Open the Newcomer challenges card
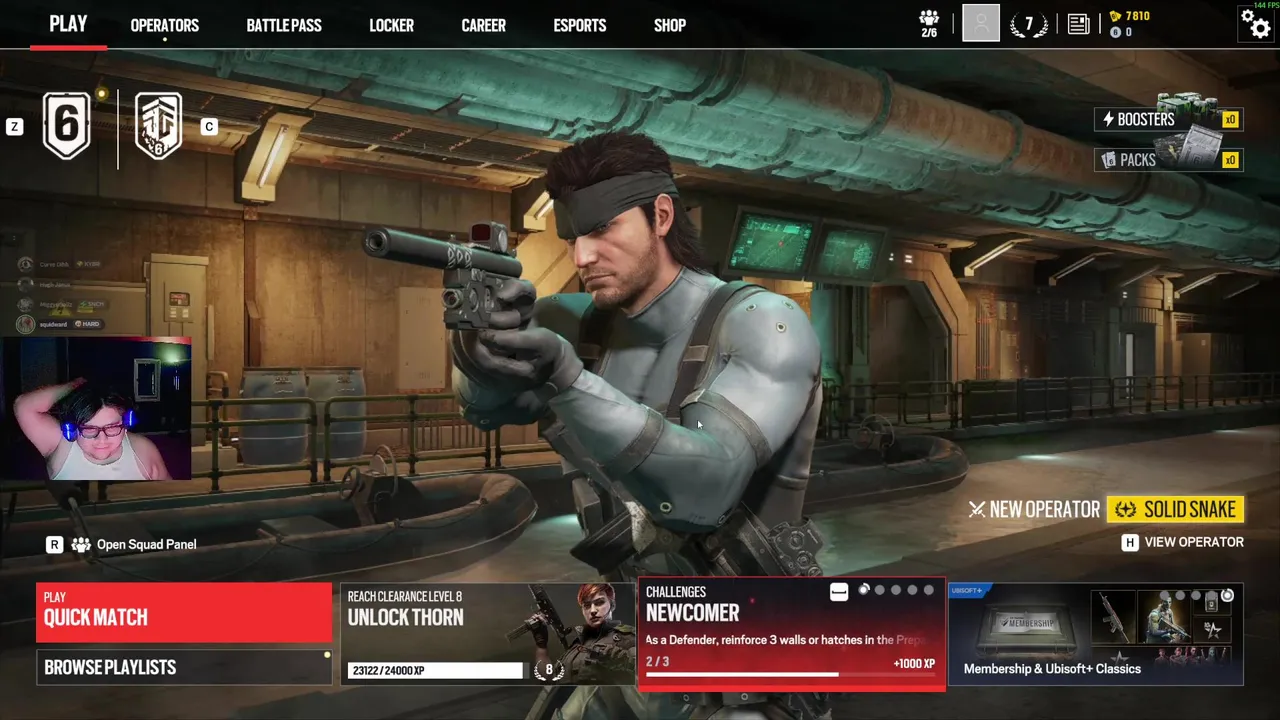This screenshot has height=720, width=1280. [792, 634]
